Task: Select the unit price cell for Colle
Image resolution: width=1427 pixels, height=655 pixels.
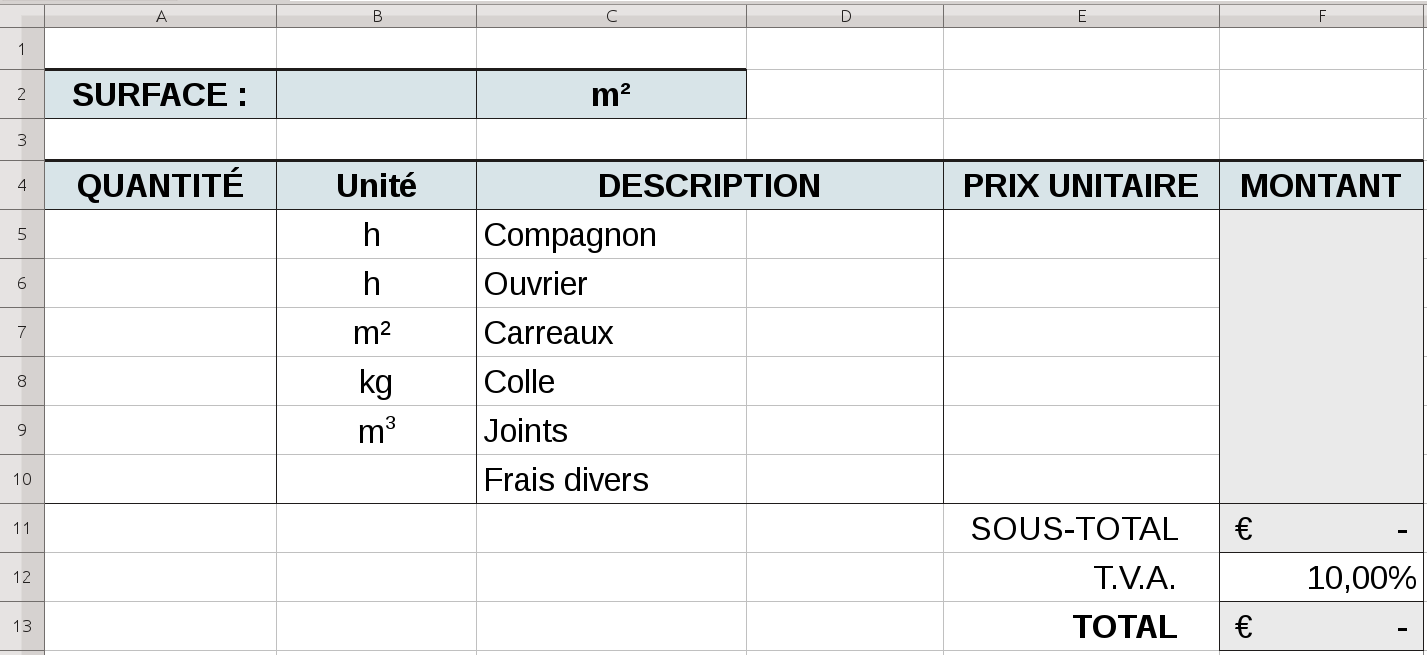Action: [x=1080, y=382]
